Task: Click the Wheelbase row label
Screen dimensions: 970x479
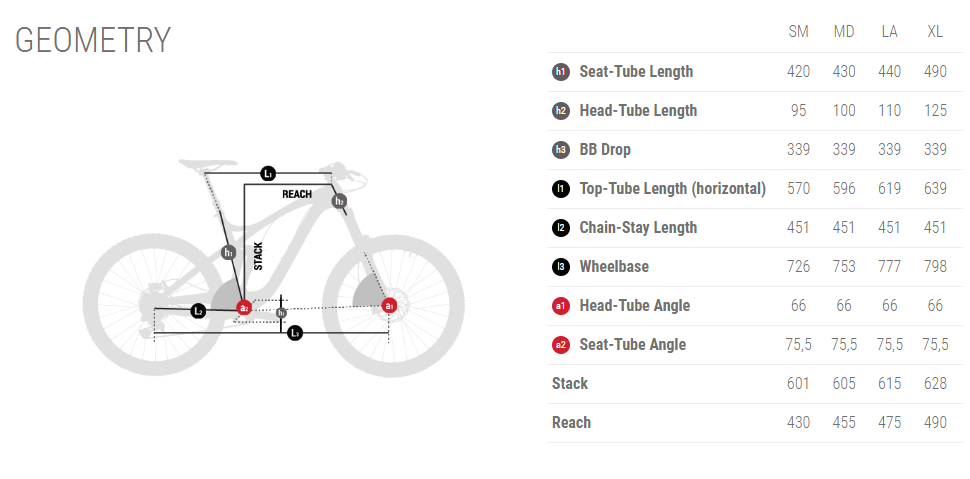Action: tap(614, 267)
